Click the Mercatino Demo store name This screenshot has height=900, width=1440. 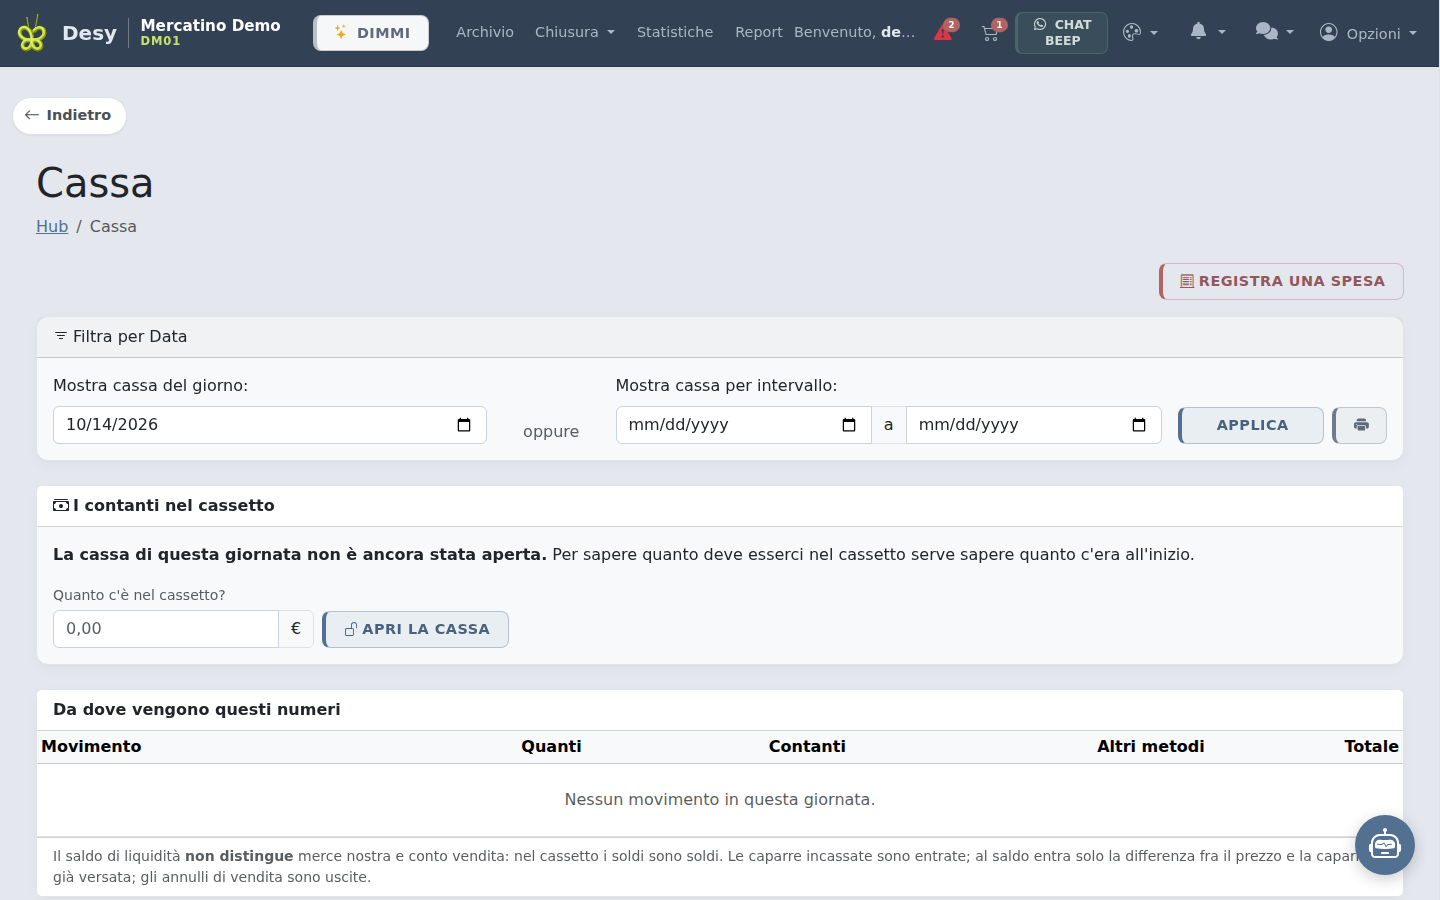[210, 25]
